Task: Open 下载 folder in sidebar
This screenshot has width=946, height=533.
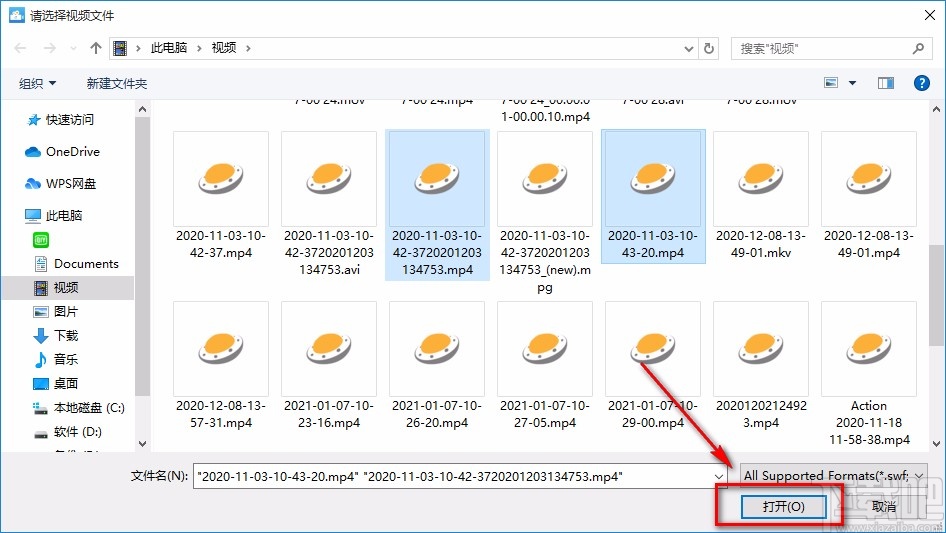Action: (x=56, y=336)
